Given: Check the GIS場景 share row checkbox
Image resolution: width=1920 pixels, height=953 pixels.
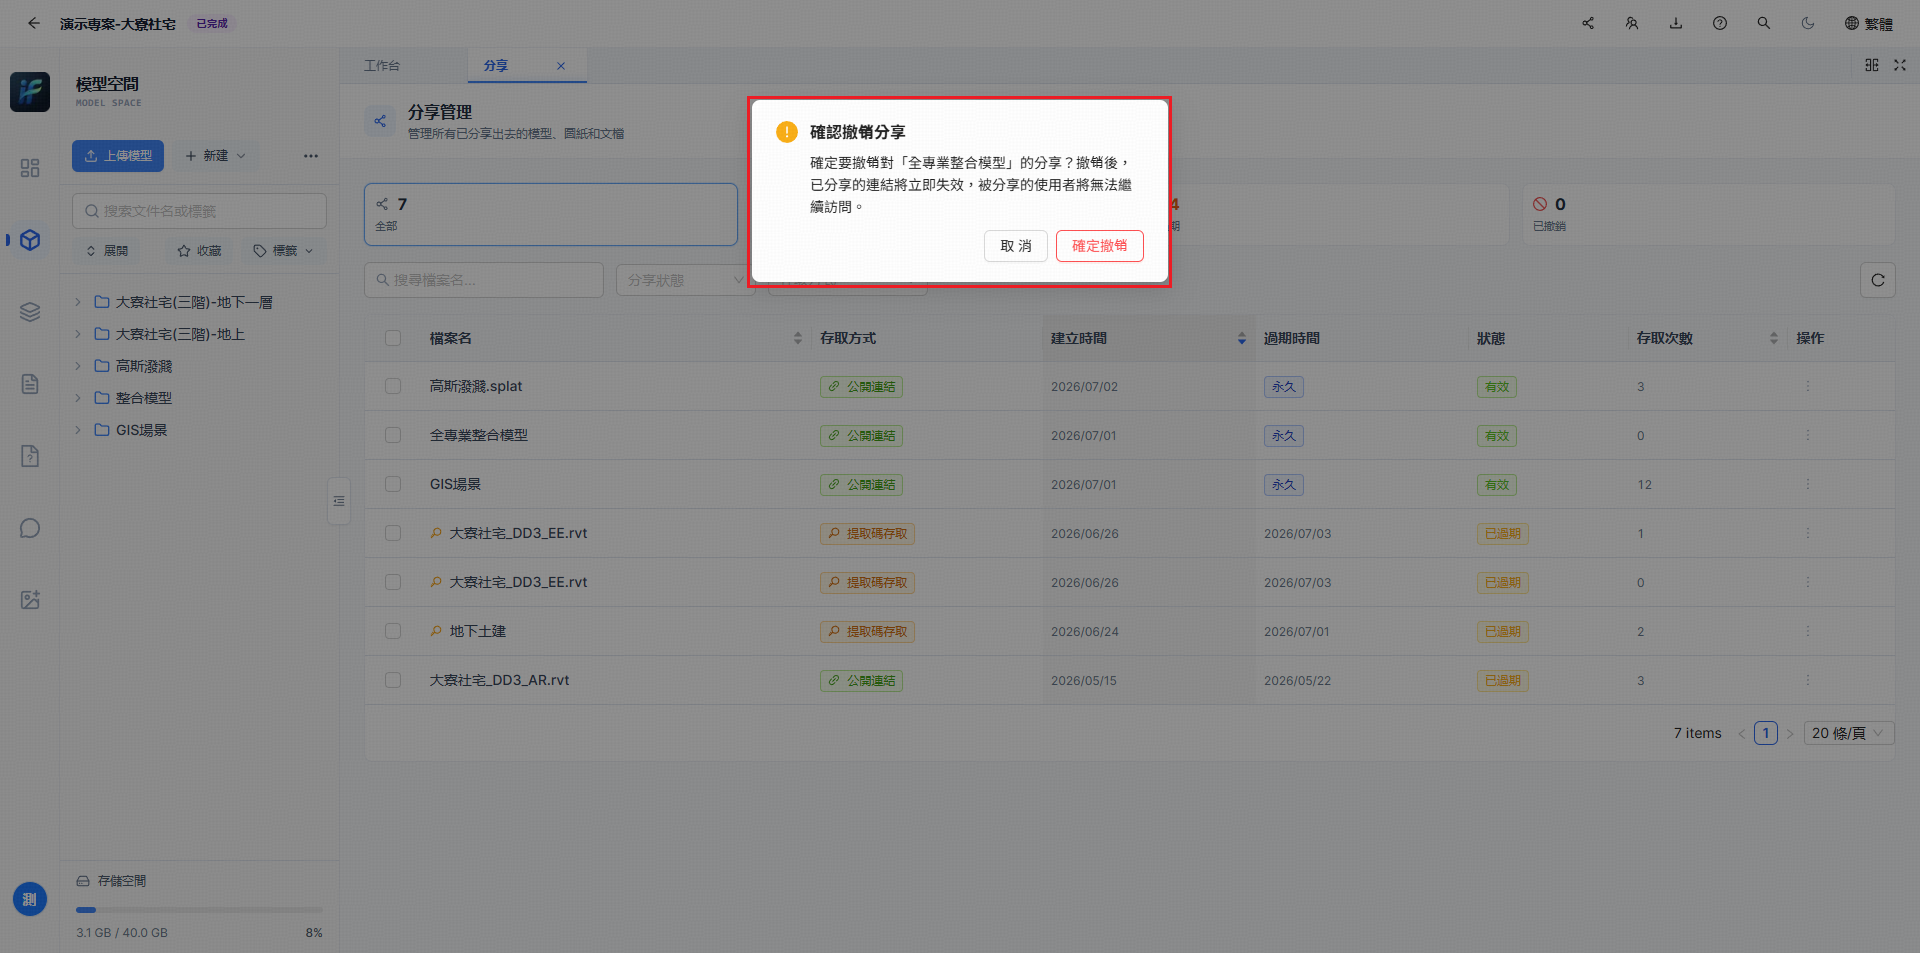Looking at the screenshot, I should (x=393, y=484).
